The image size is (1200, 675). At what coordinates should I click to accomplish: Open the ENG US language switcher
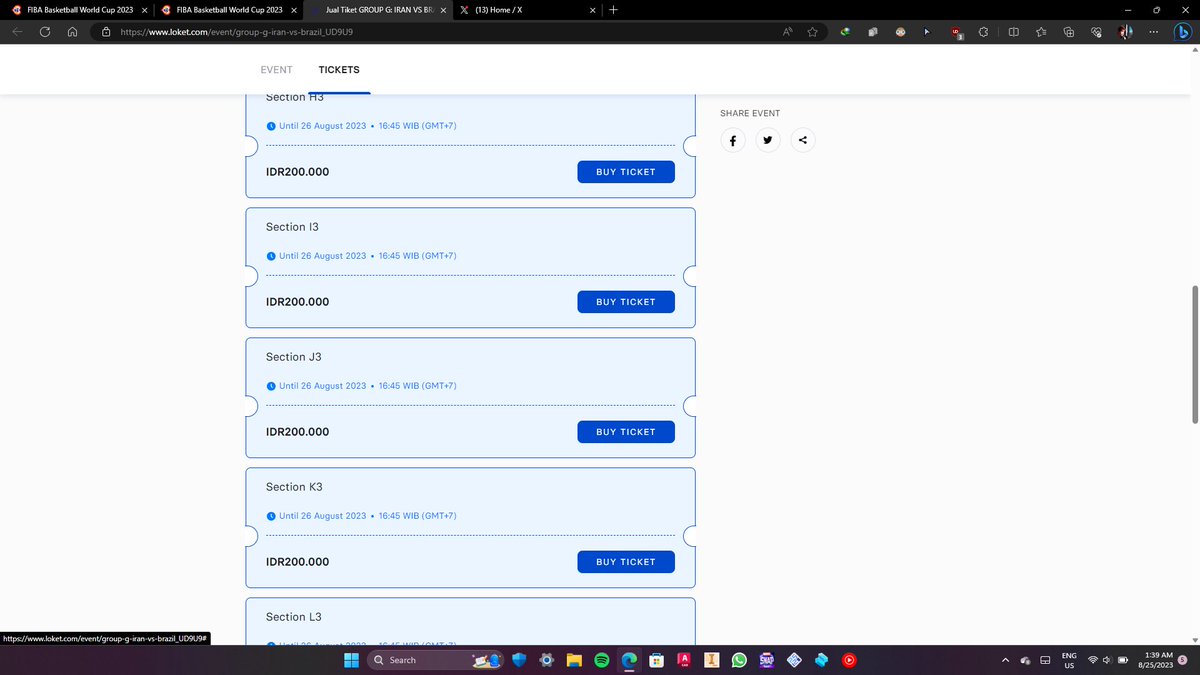coord(1069,660)
